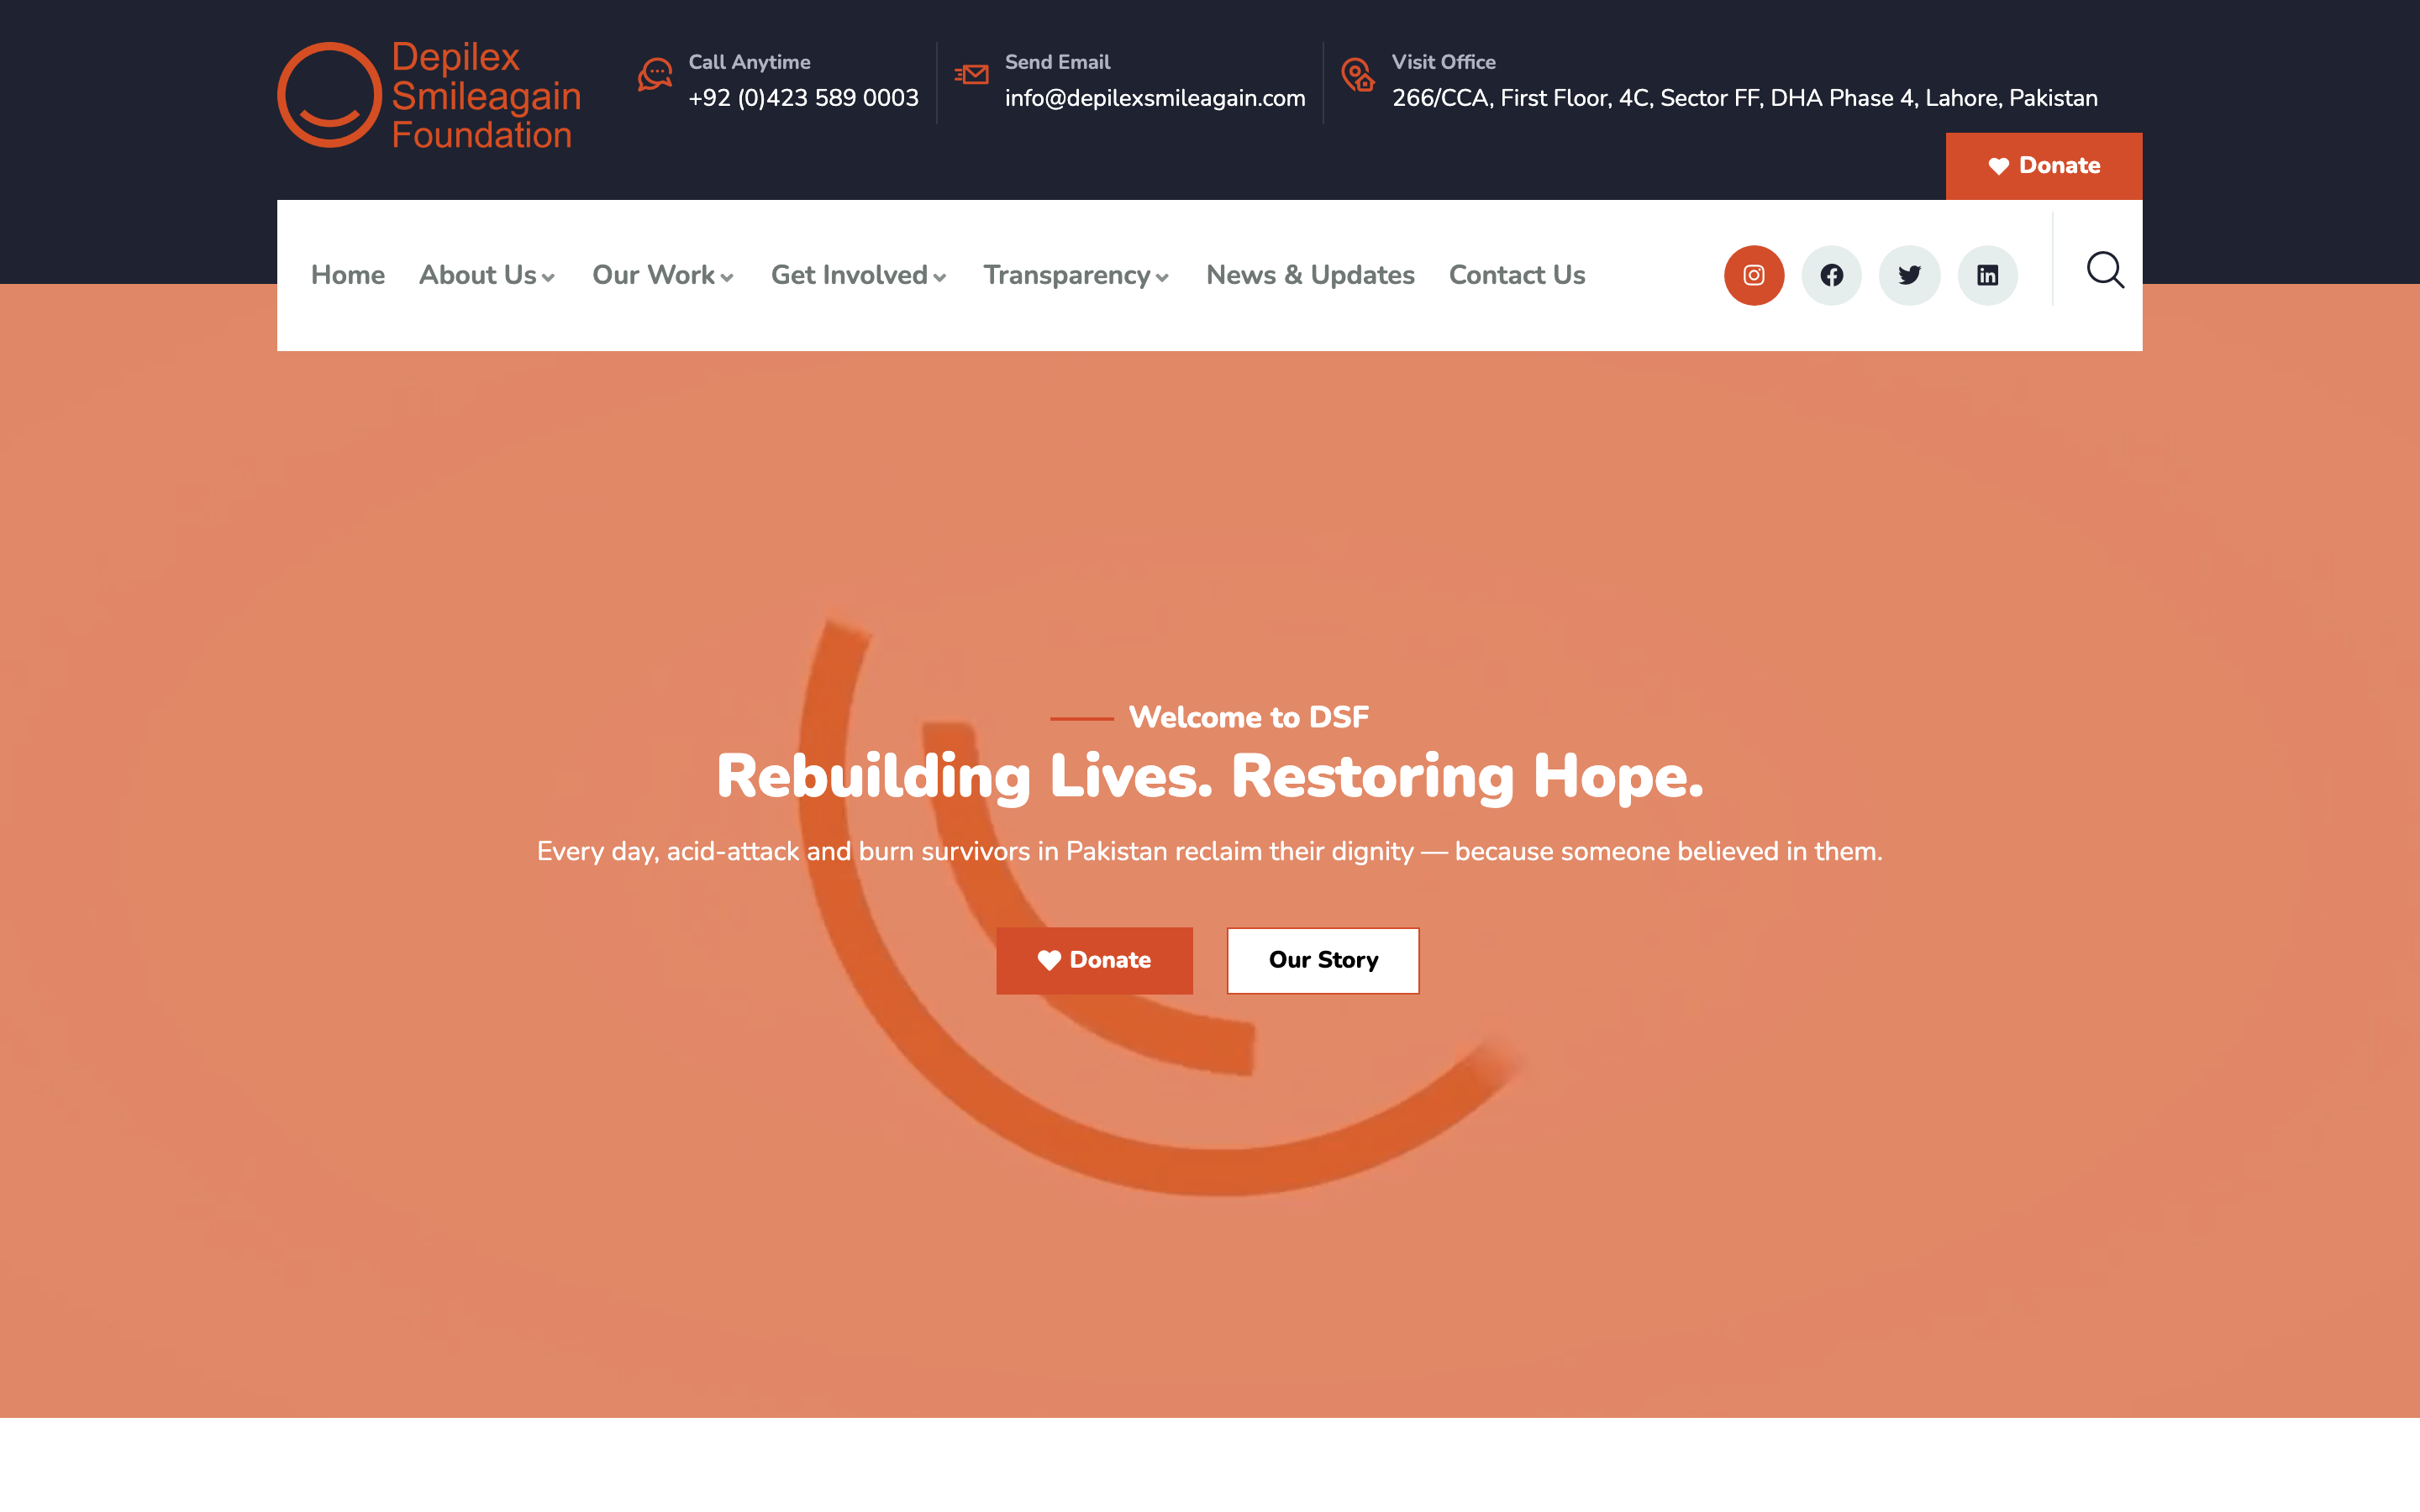The height and width of the screenshot is (1512, 2420).
Task: Click the Our Story button
Action: (x=1323, y=960)
